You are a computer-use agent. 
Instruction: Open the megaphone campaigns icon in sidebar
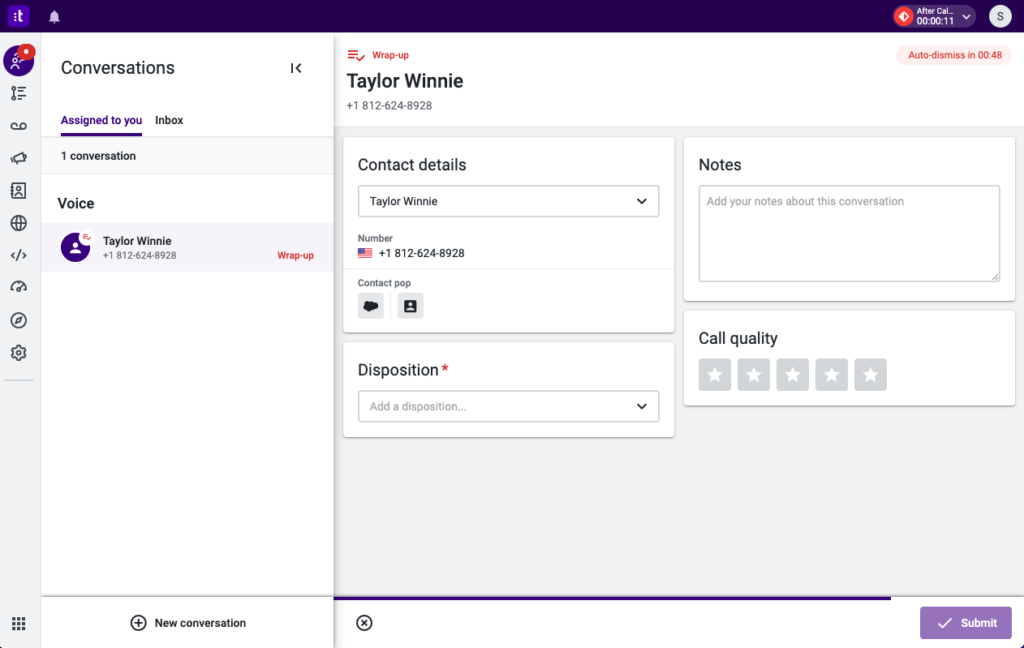18,158
